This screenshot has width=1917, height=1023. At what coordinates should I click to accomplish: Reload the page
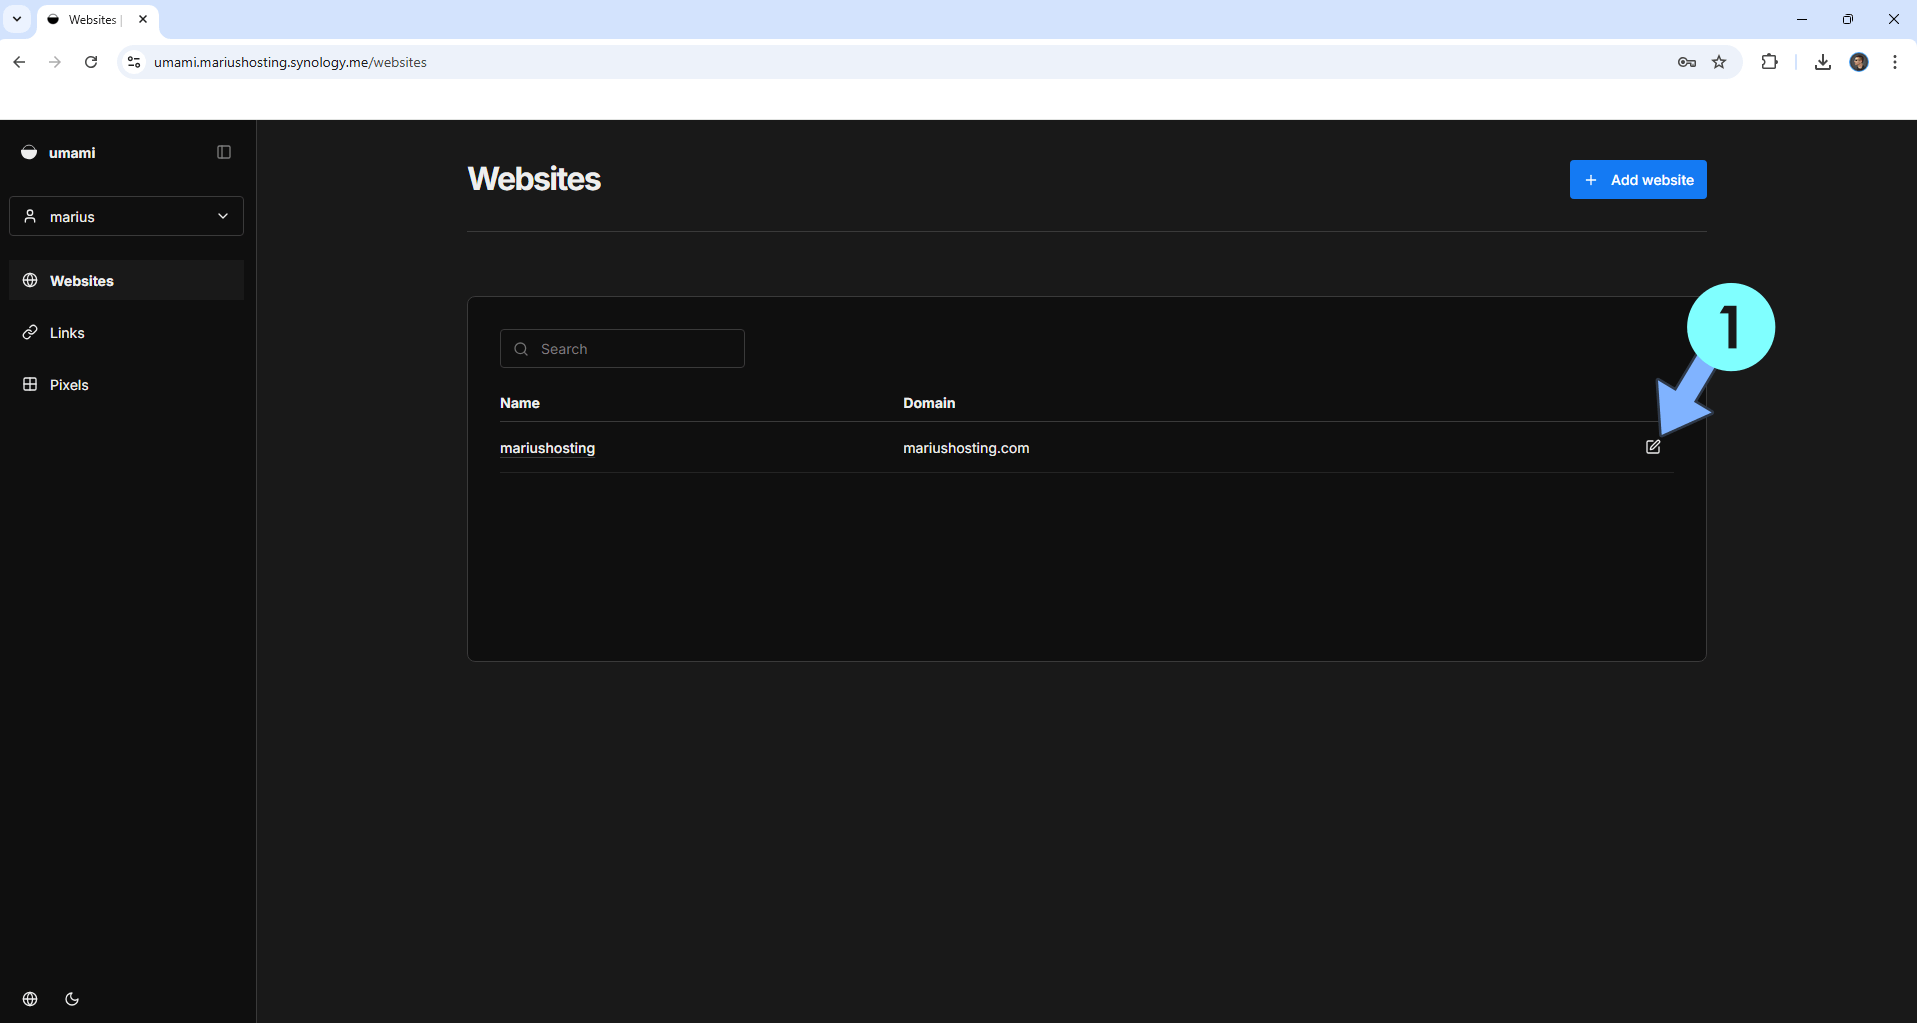(x=91, y=62)
